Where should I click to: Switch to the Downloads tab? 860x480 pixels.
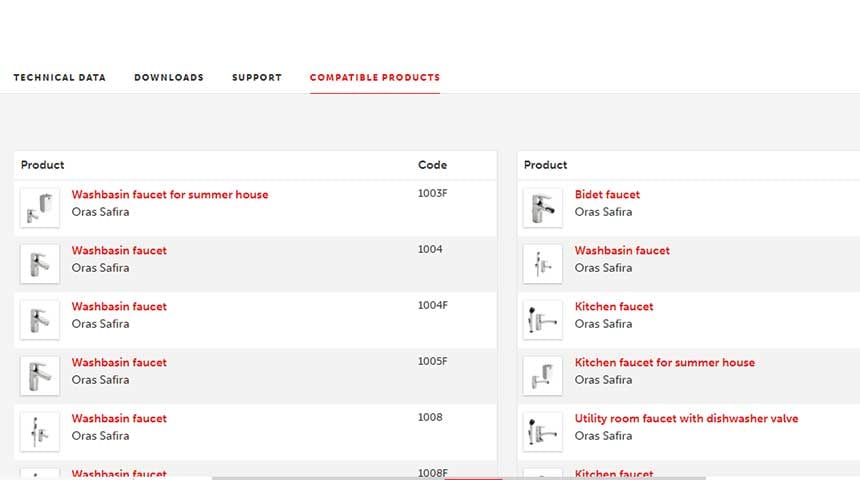(169, 77)
